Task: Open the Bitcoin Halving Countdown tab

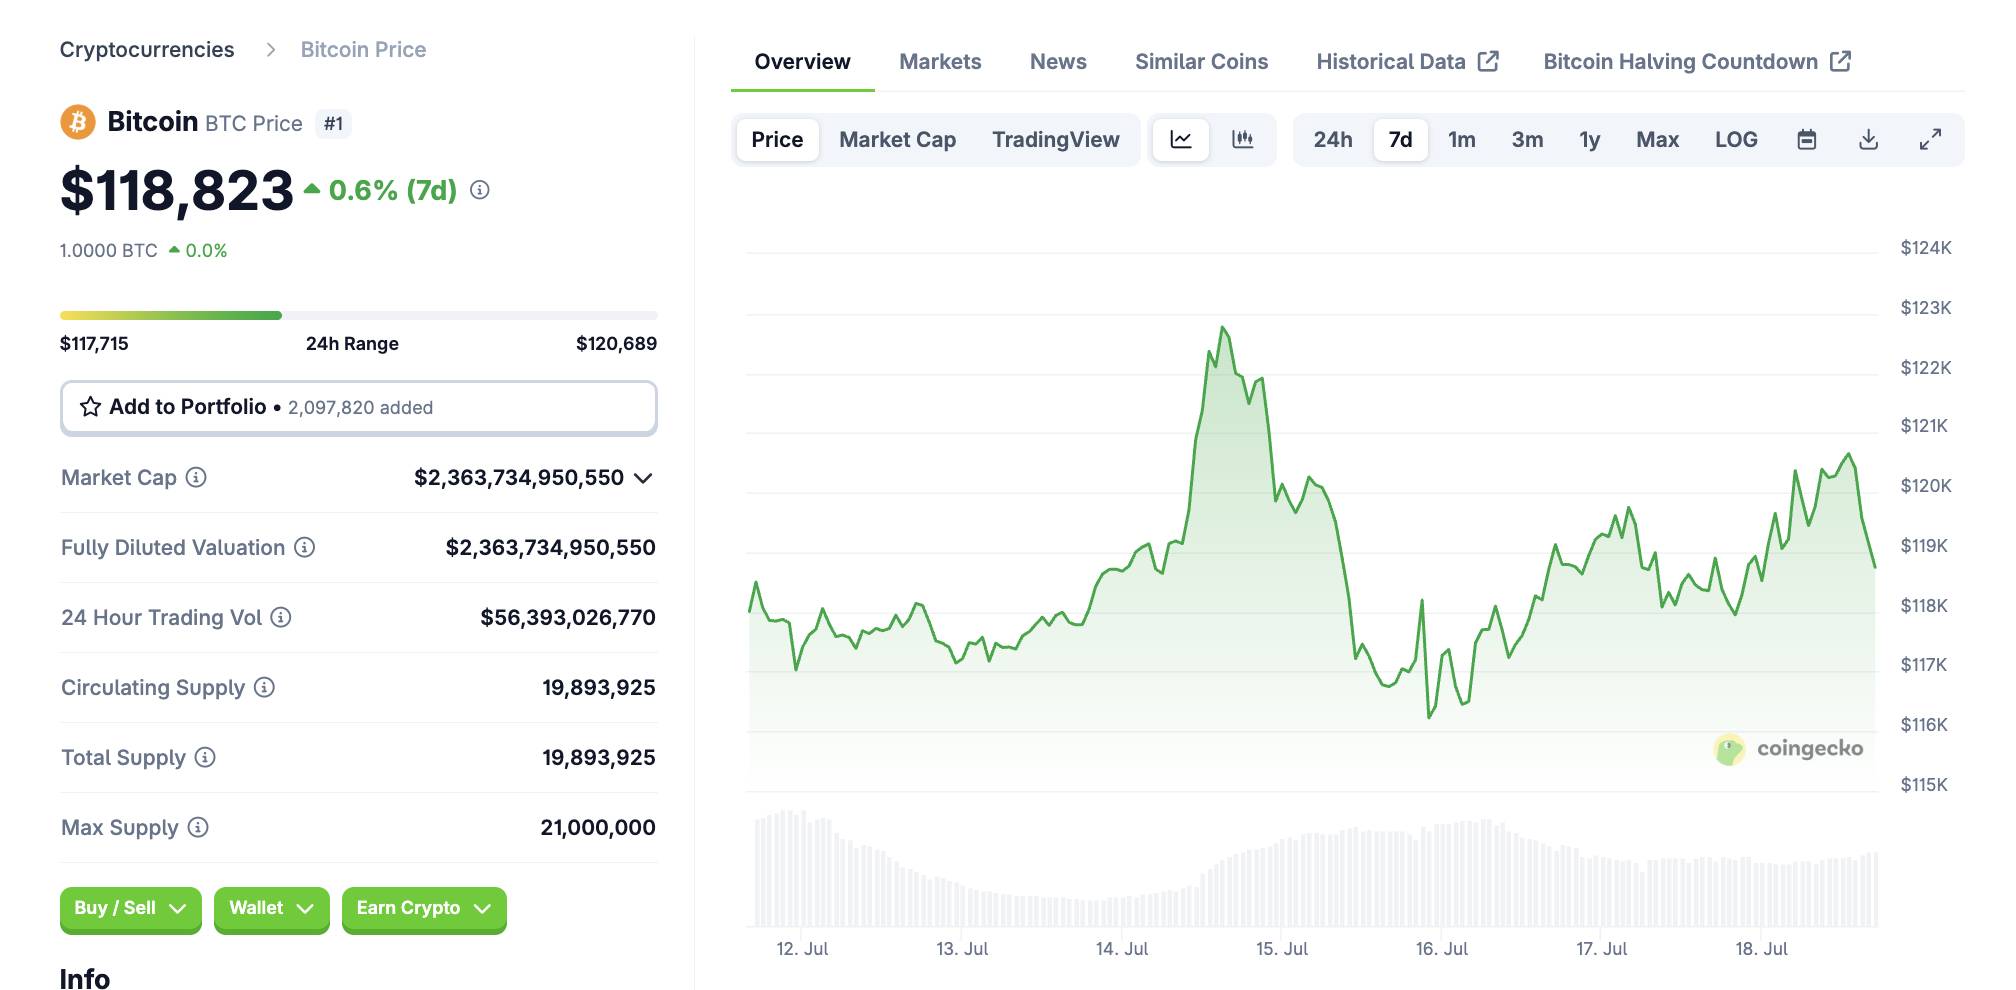Action: click(x=1697, y=62)
